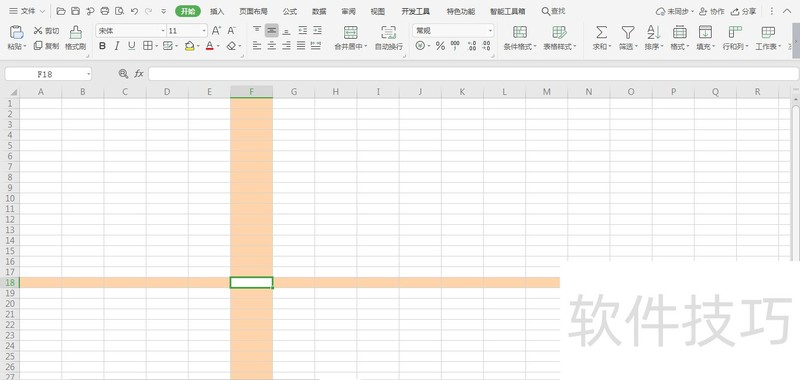The height and width of the screenshot is (380, 800).
Task: Click the Sum sigma icon
Action: tap(602, 32)
